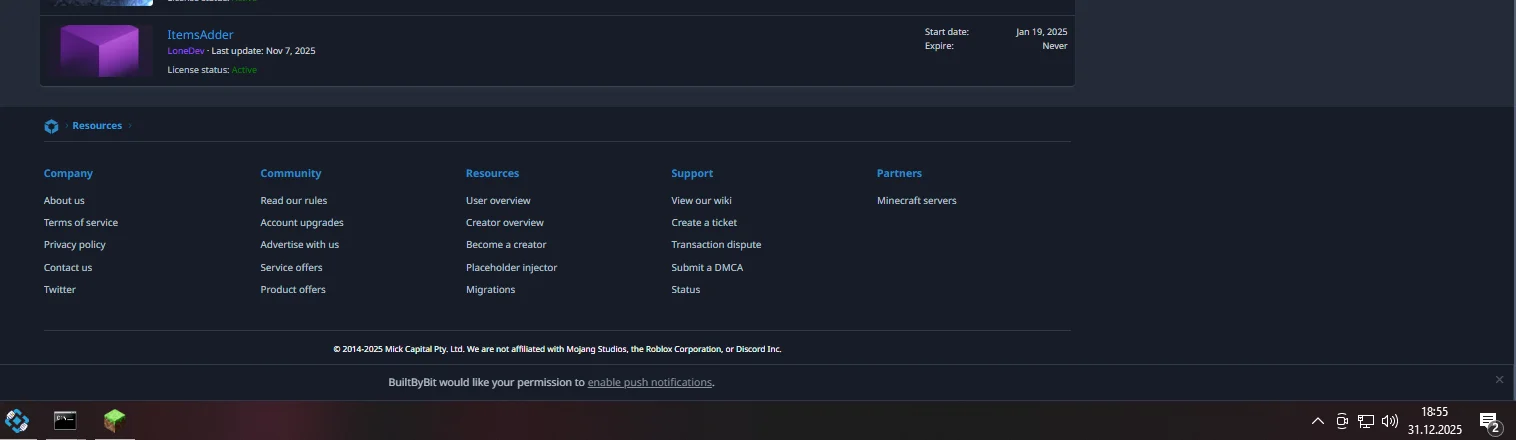Open Product offers
The width and height of the screenshot is (1516, 440).
click(x=293, y=290)
